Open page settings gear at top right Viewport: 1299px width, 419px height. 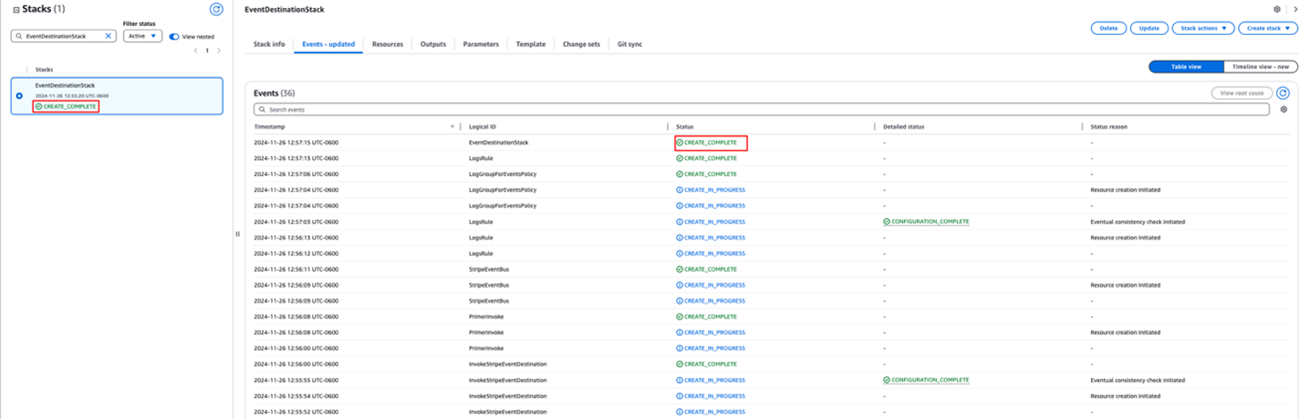(1277, 9)
